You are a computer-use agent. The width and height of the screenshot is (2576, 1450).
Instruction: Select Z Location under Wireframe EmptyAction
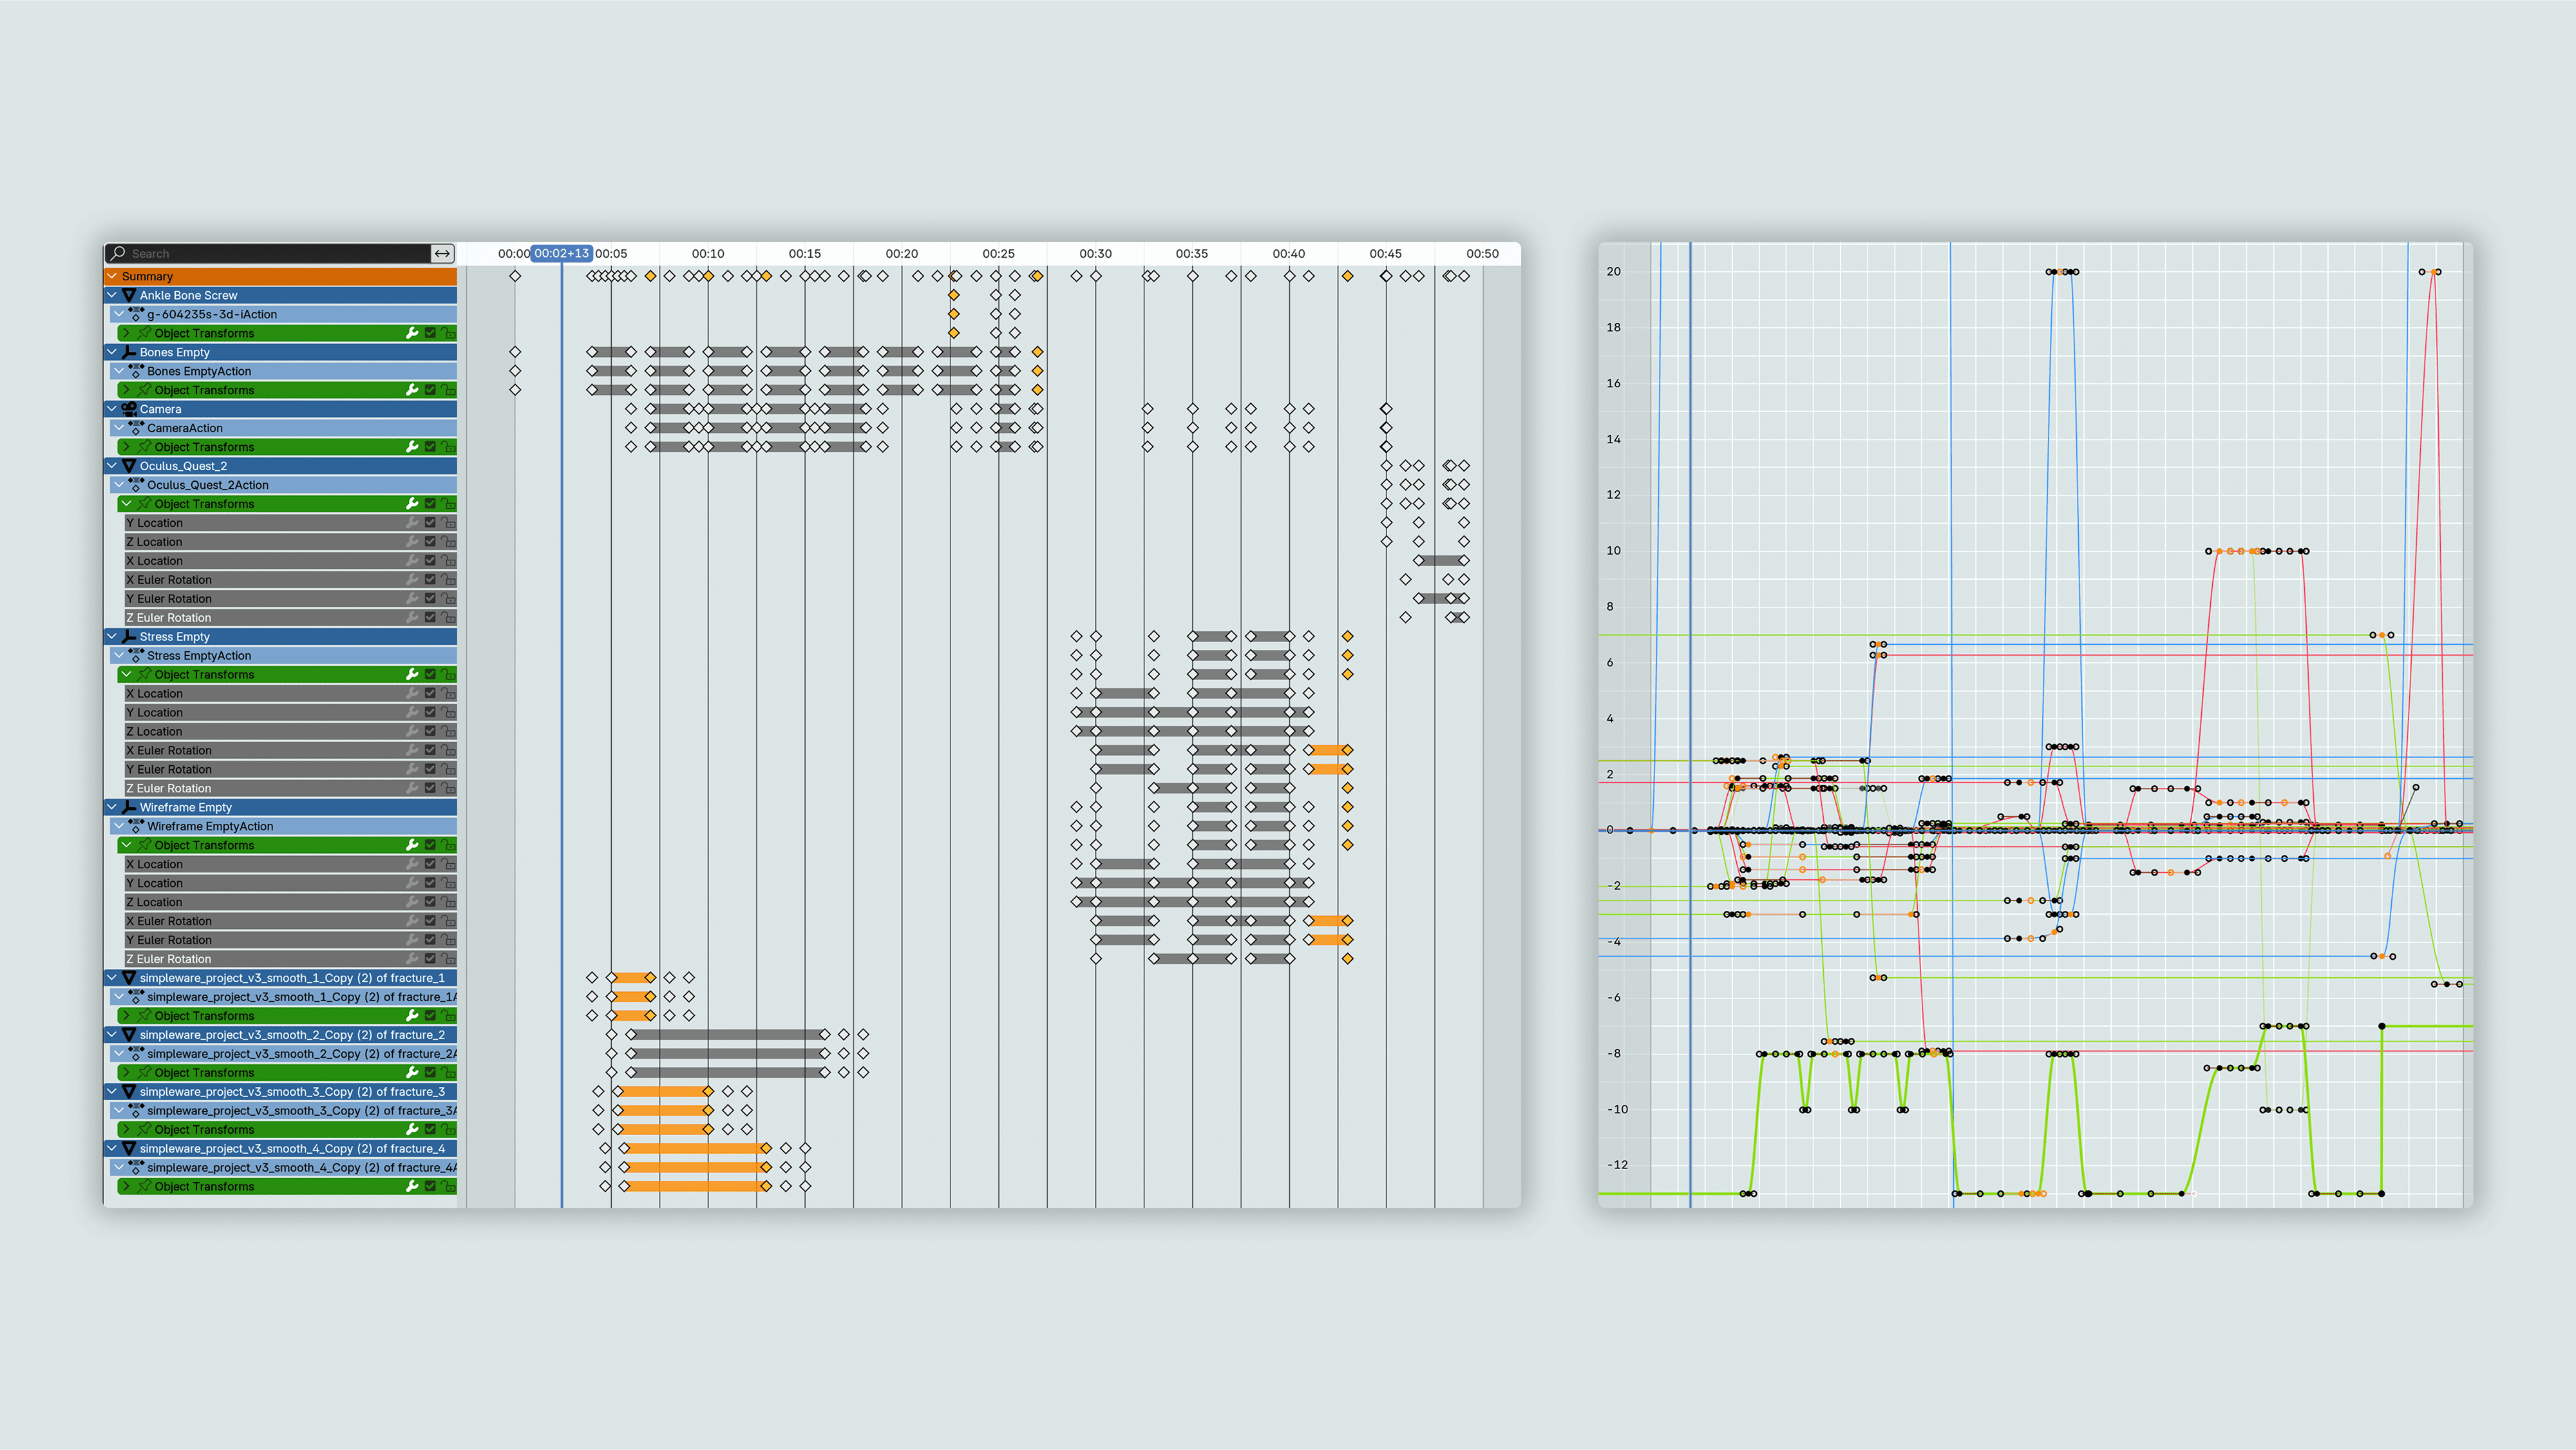(290, 902)
